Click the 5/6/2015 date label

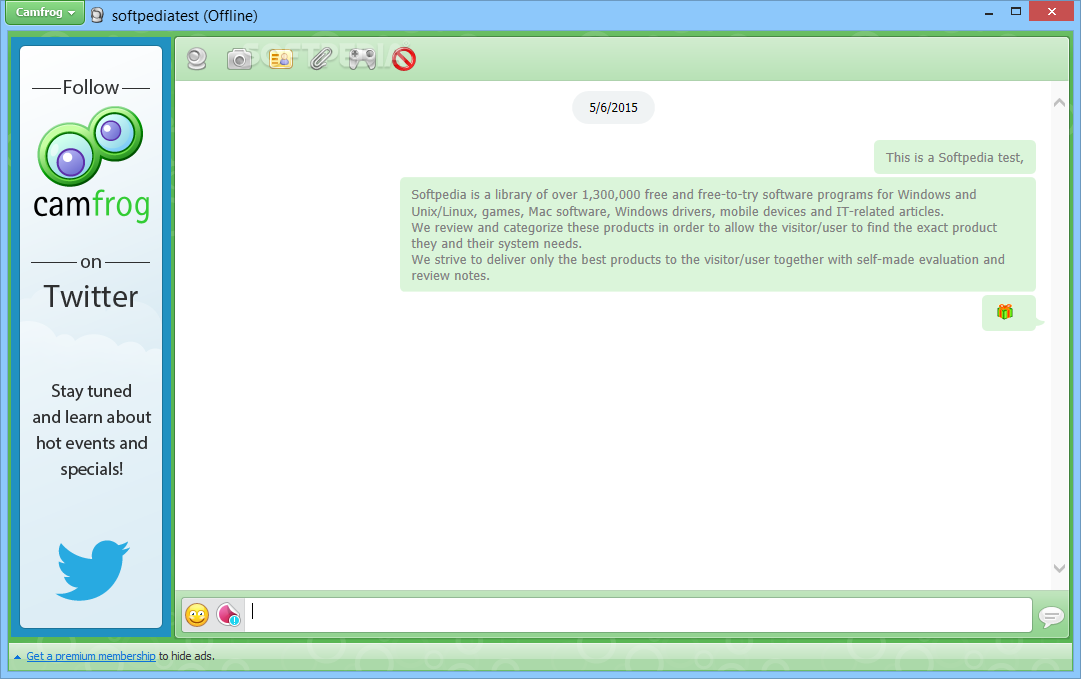(614, 108)
